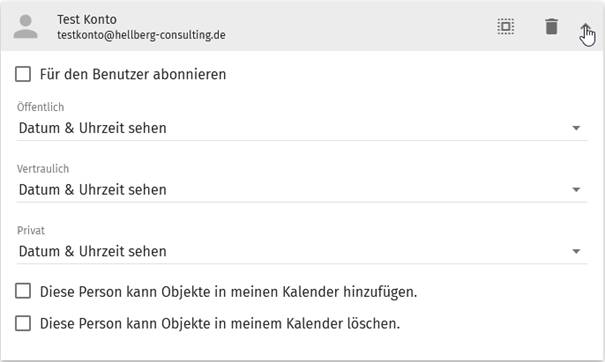Image resolution: width=605 pixels, height=362 pixels.
Task: Click the 'Für den Benutzer abonnieren' label text
Action: 133,74
